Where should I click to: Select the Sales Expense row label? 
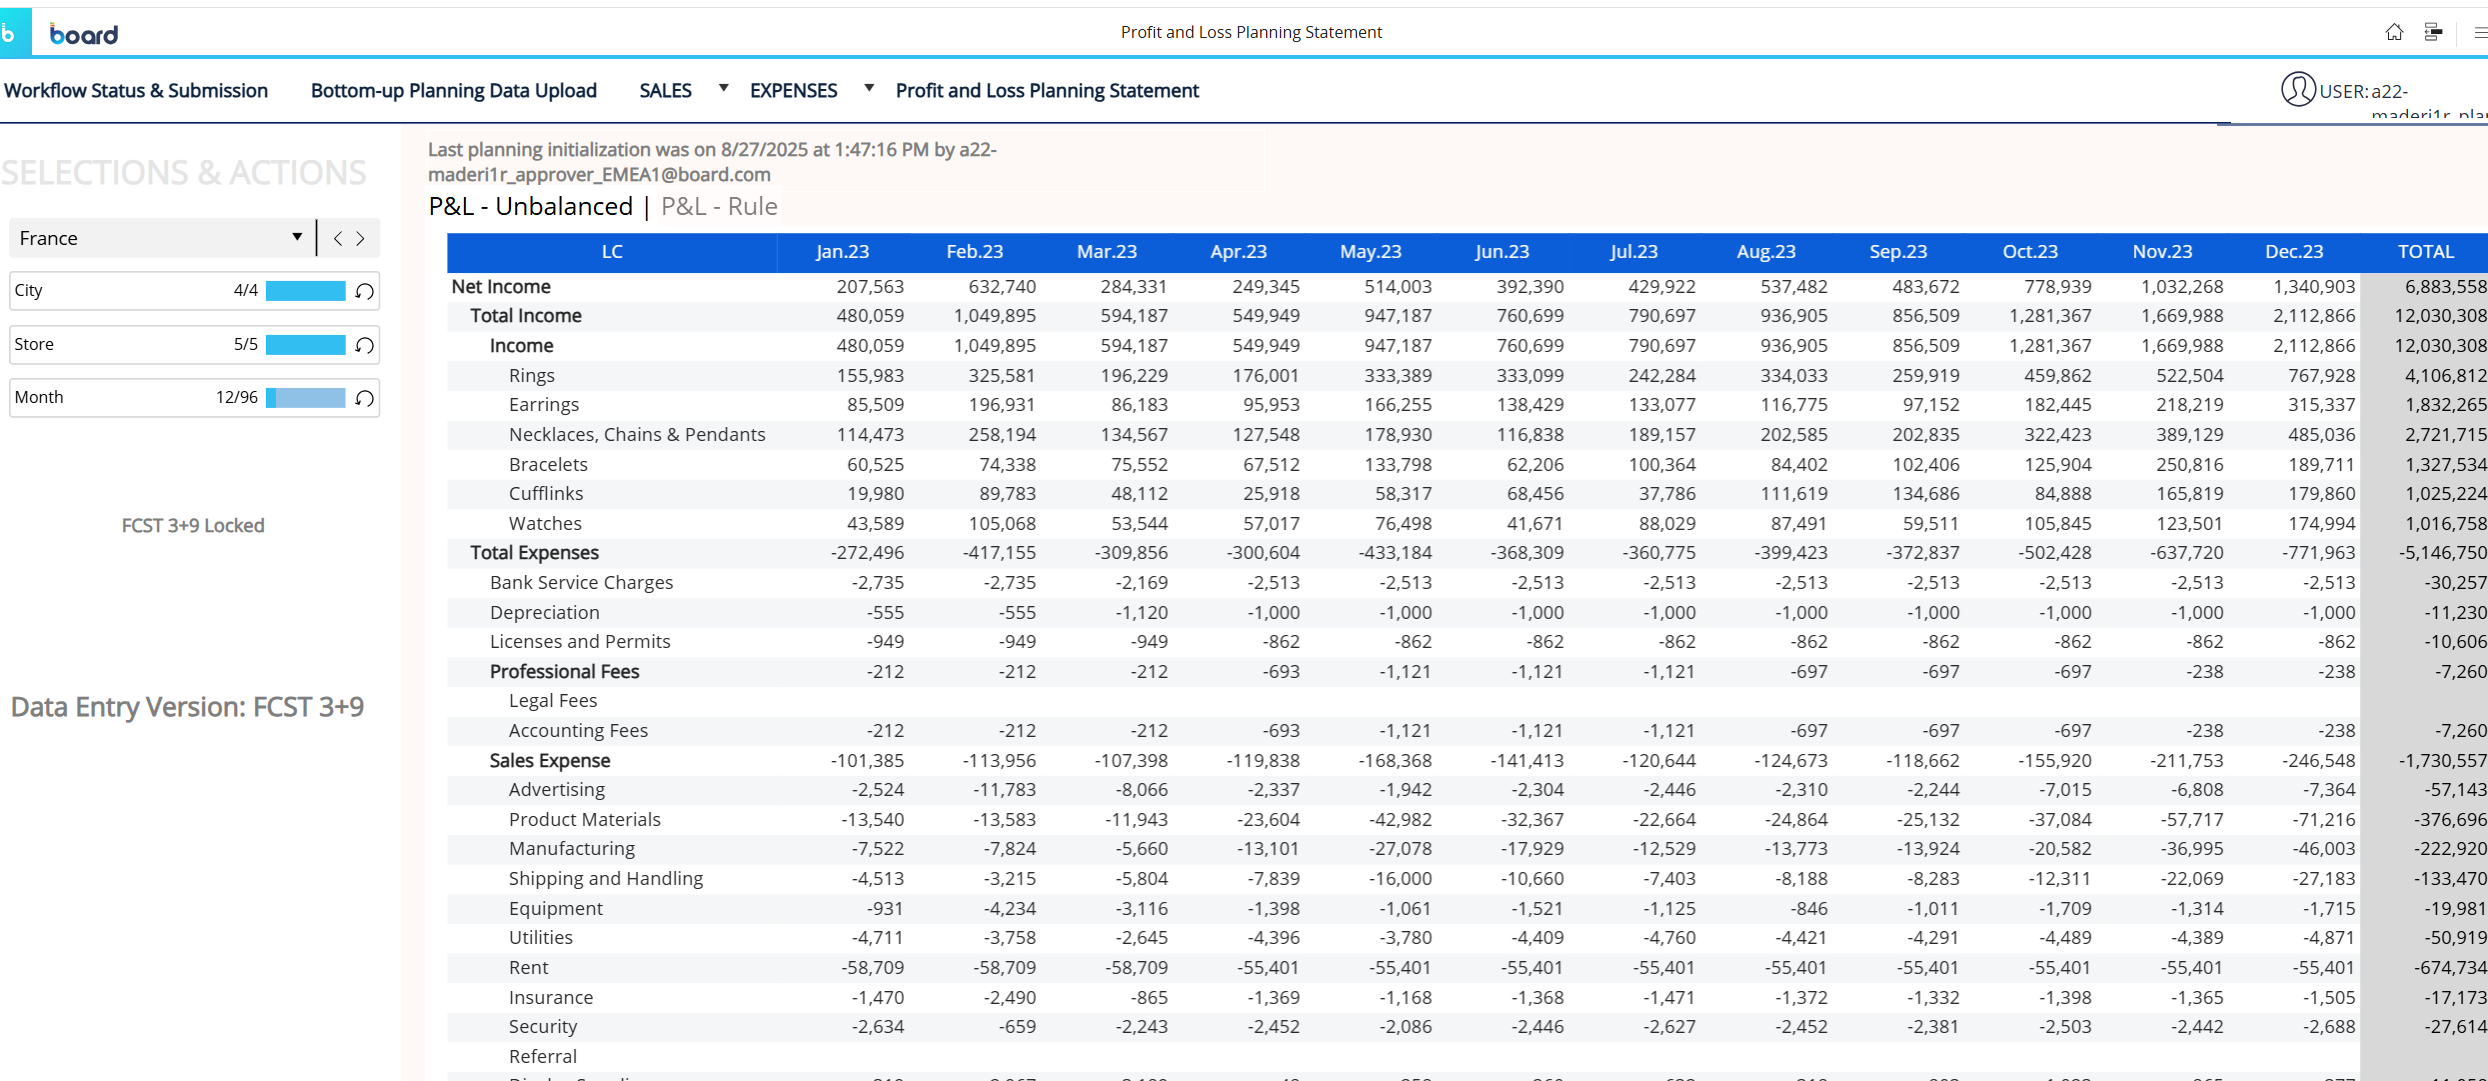(x=550, y=761)
